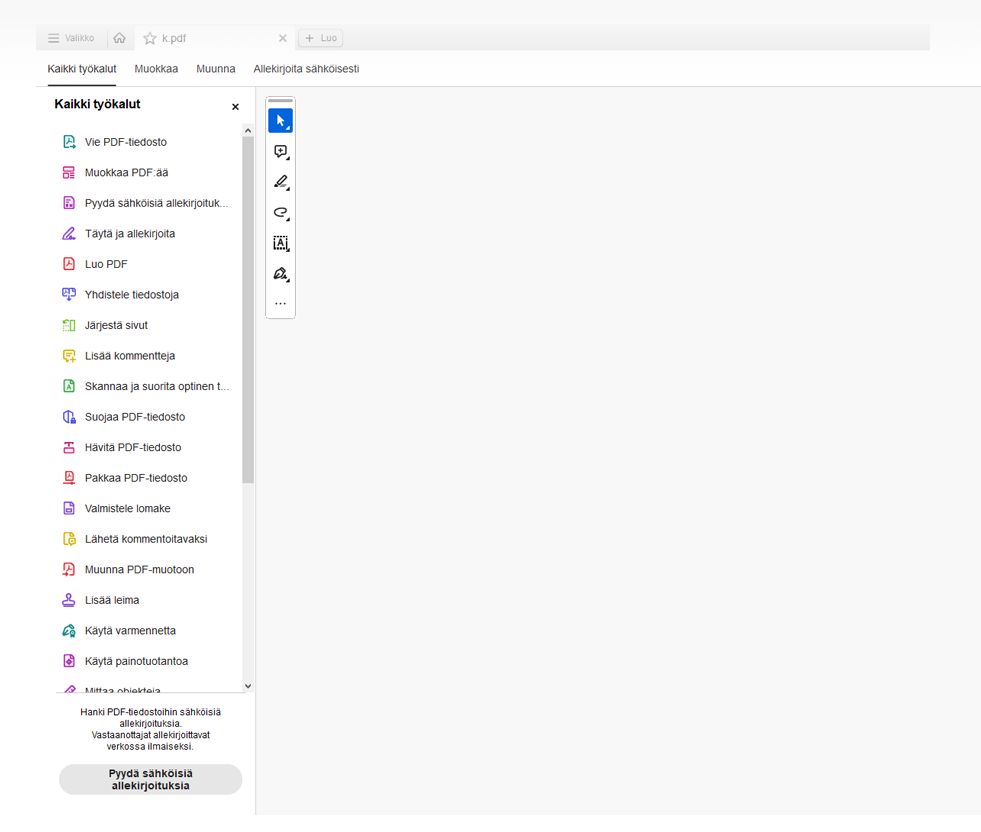Switch to the Muokkaa tab

(x=156, y=69)
